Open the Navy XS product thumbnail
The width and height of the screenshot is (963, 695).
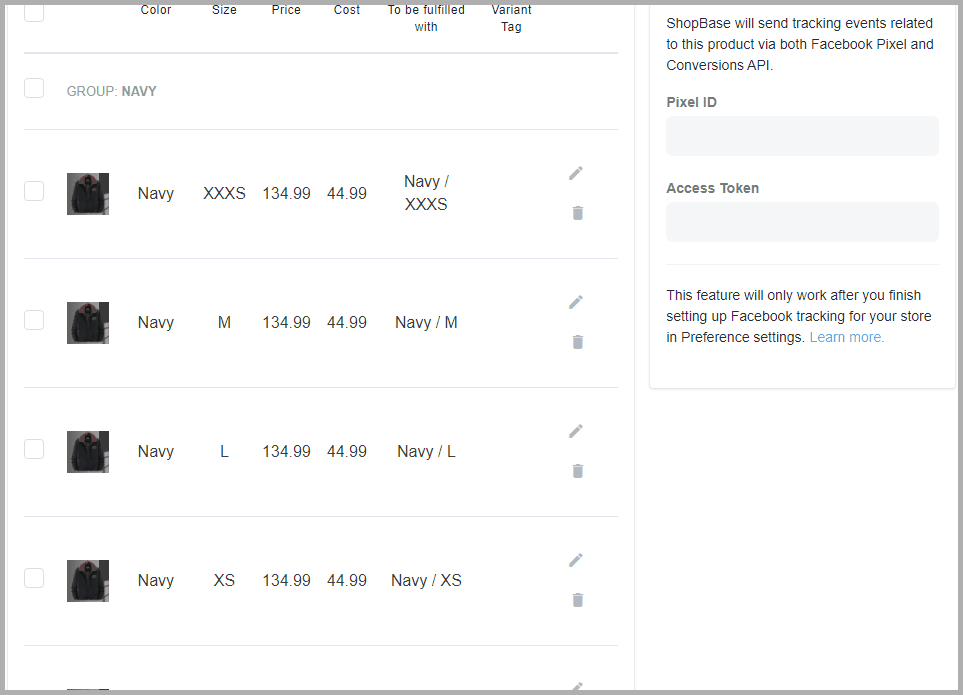pyautogui.click(x=88, y=581)
